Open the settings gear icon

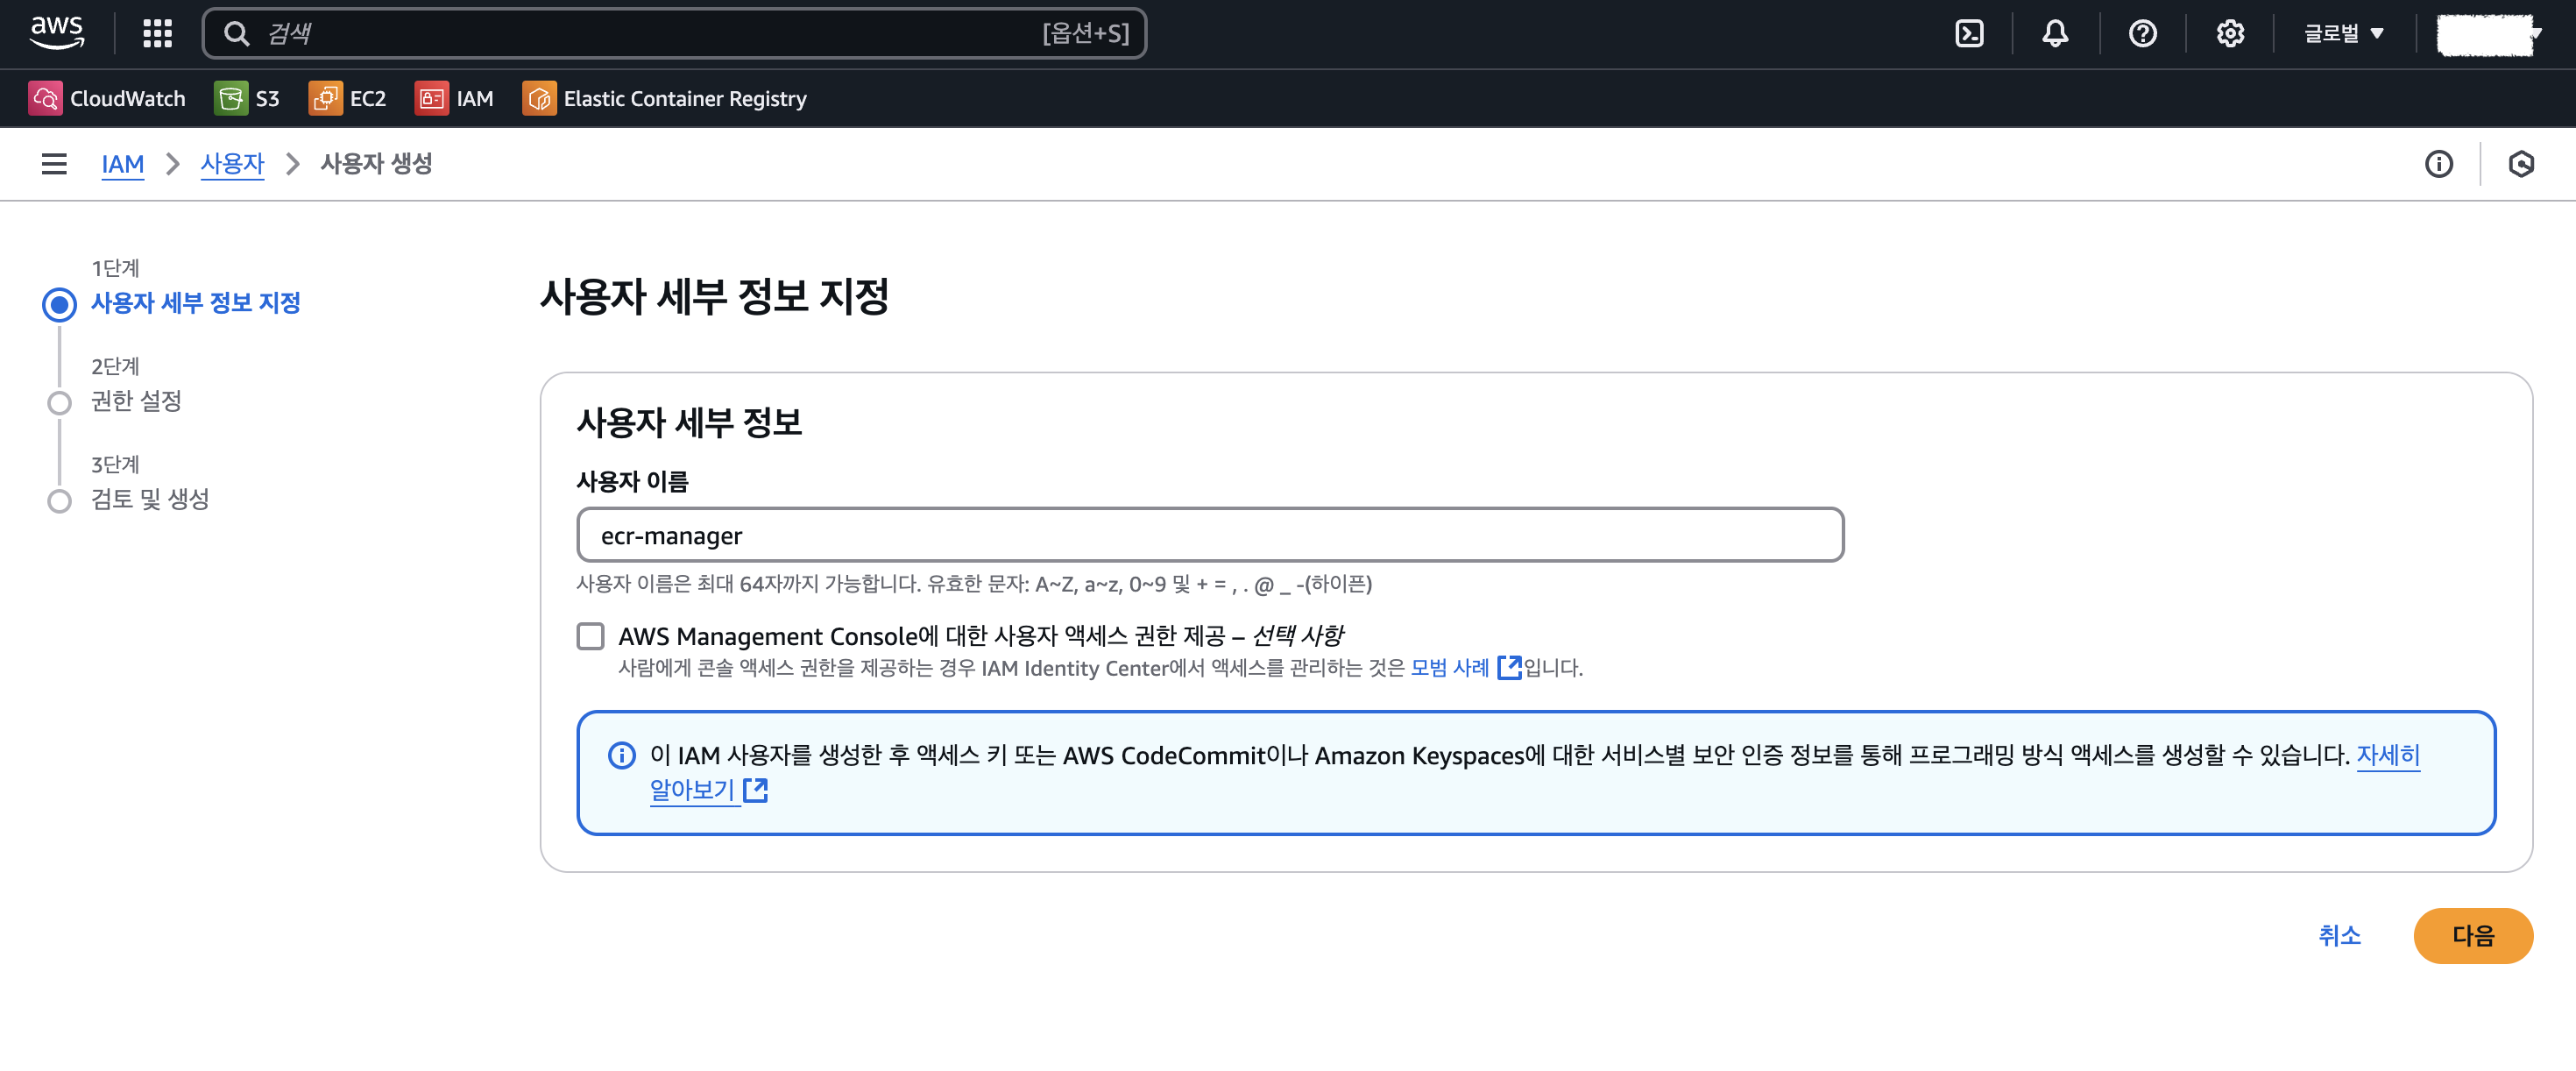[2229, 33]
